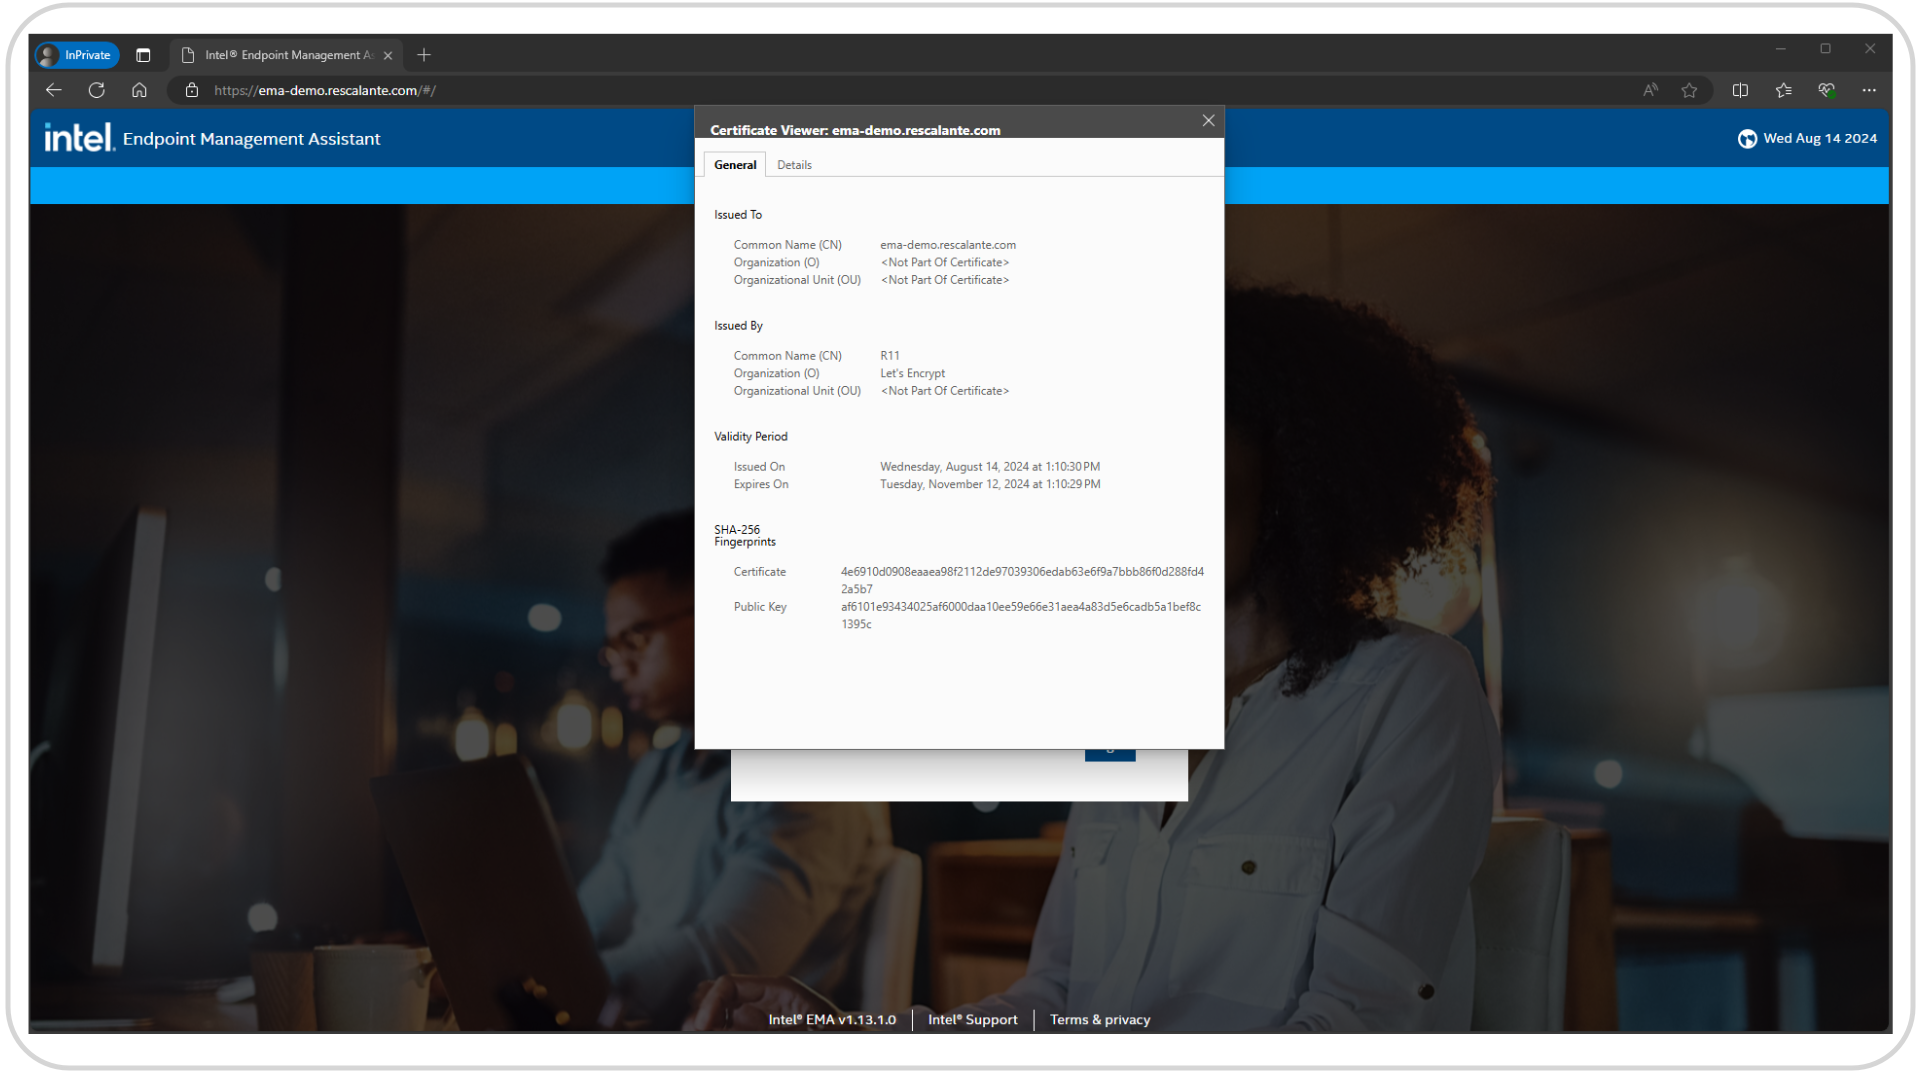Open the tab actions menu icon
Image resolution: width=1920 pixels, height=1080 pixels.
(143, 55)
